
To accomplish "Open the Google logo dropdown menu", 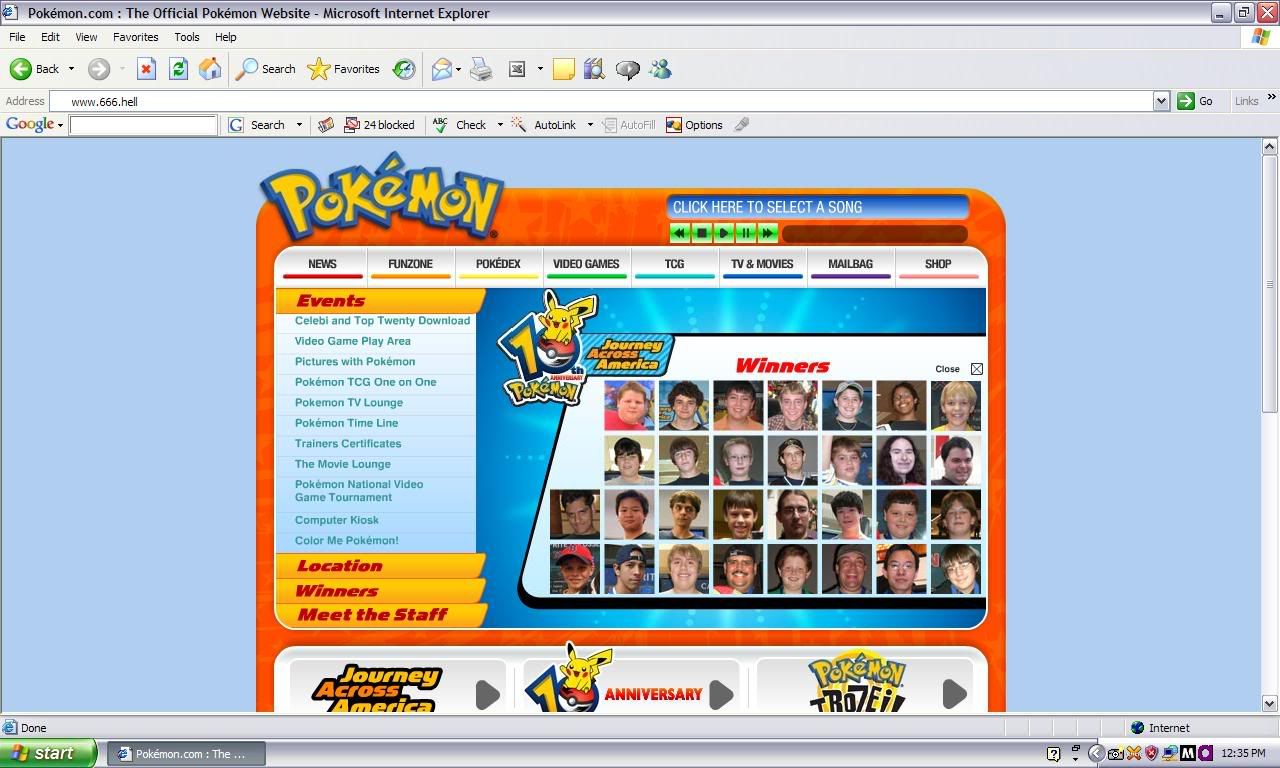I will (x=60, y=125).
